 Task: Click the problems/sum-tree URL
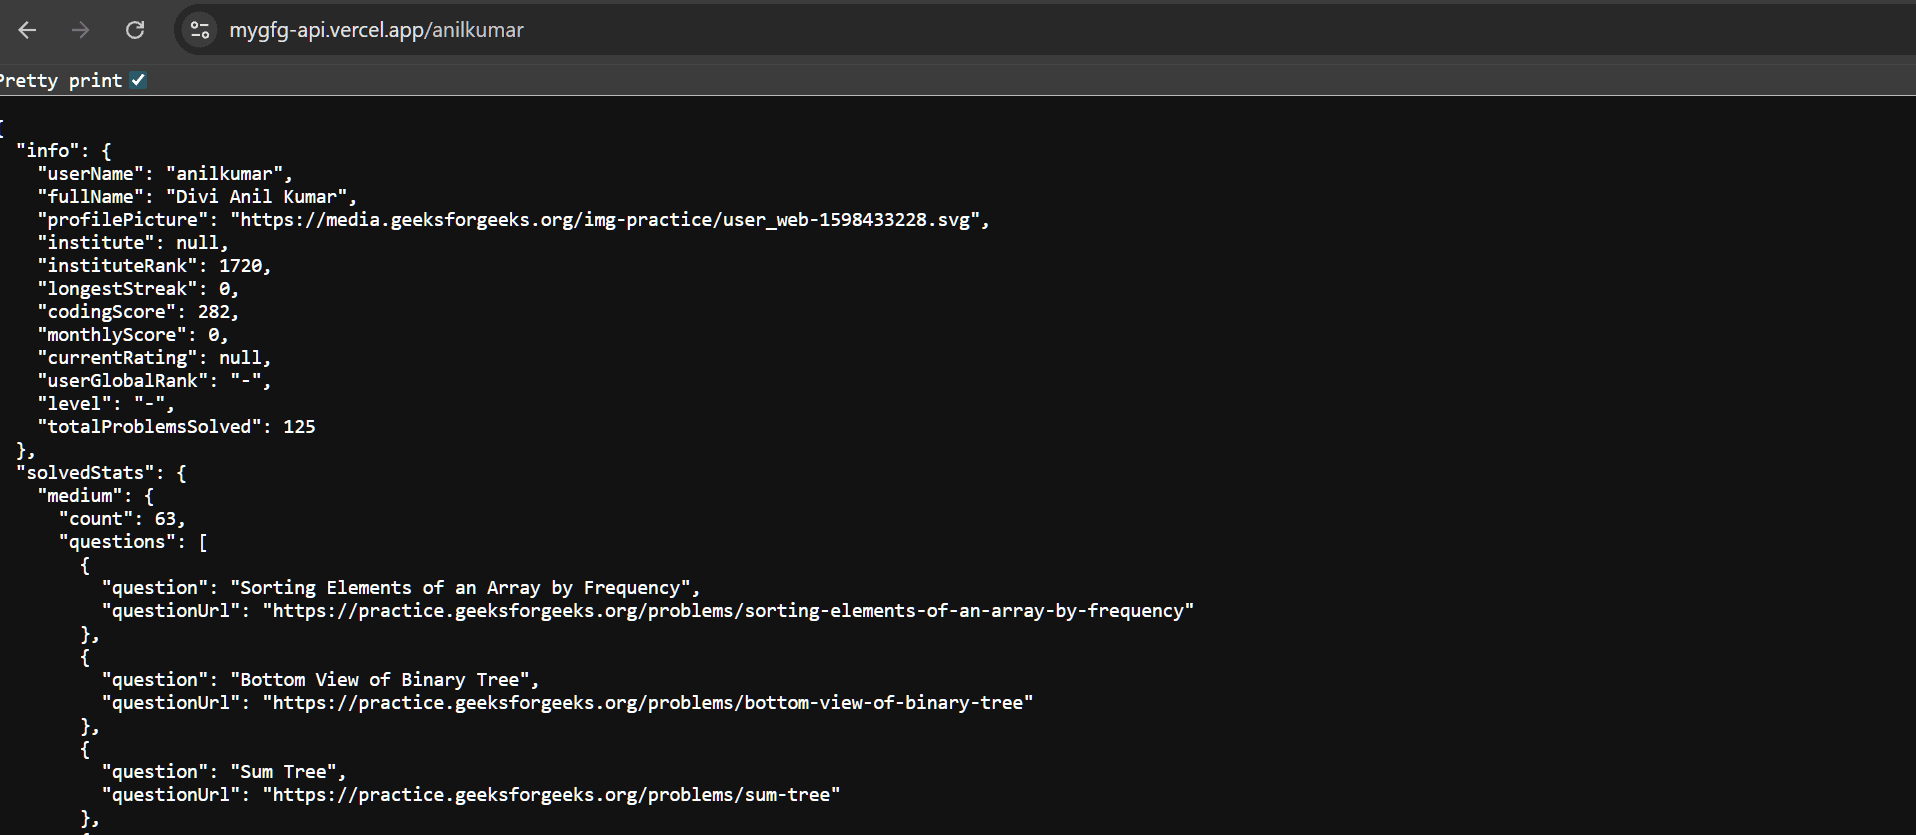tap(551, 795)
